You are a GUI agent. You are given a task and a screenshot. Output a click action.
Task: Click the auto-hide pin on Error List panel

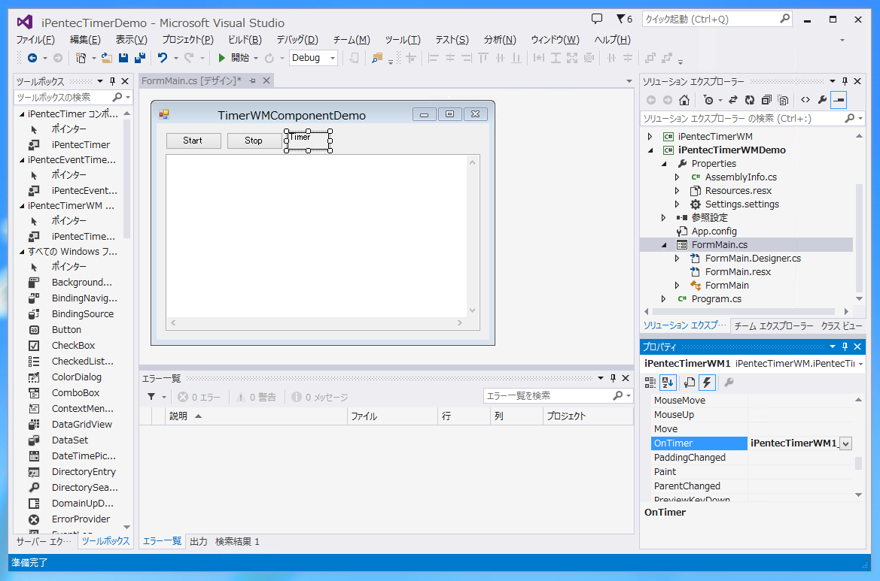[613, 378]
